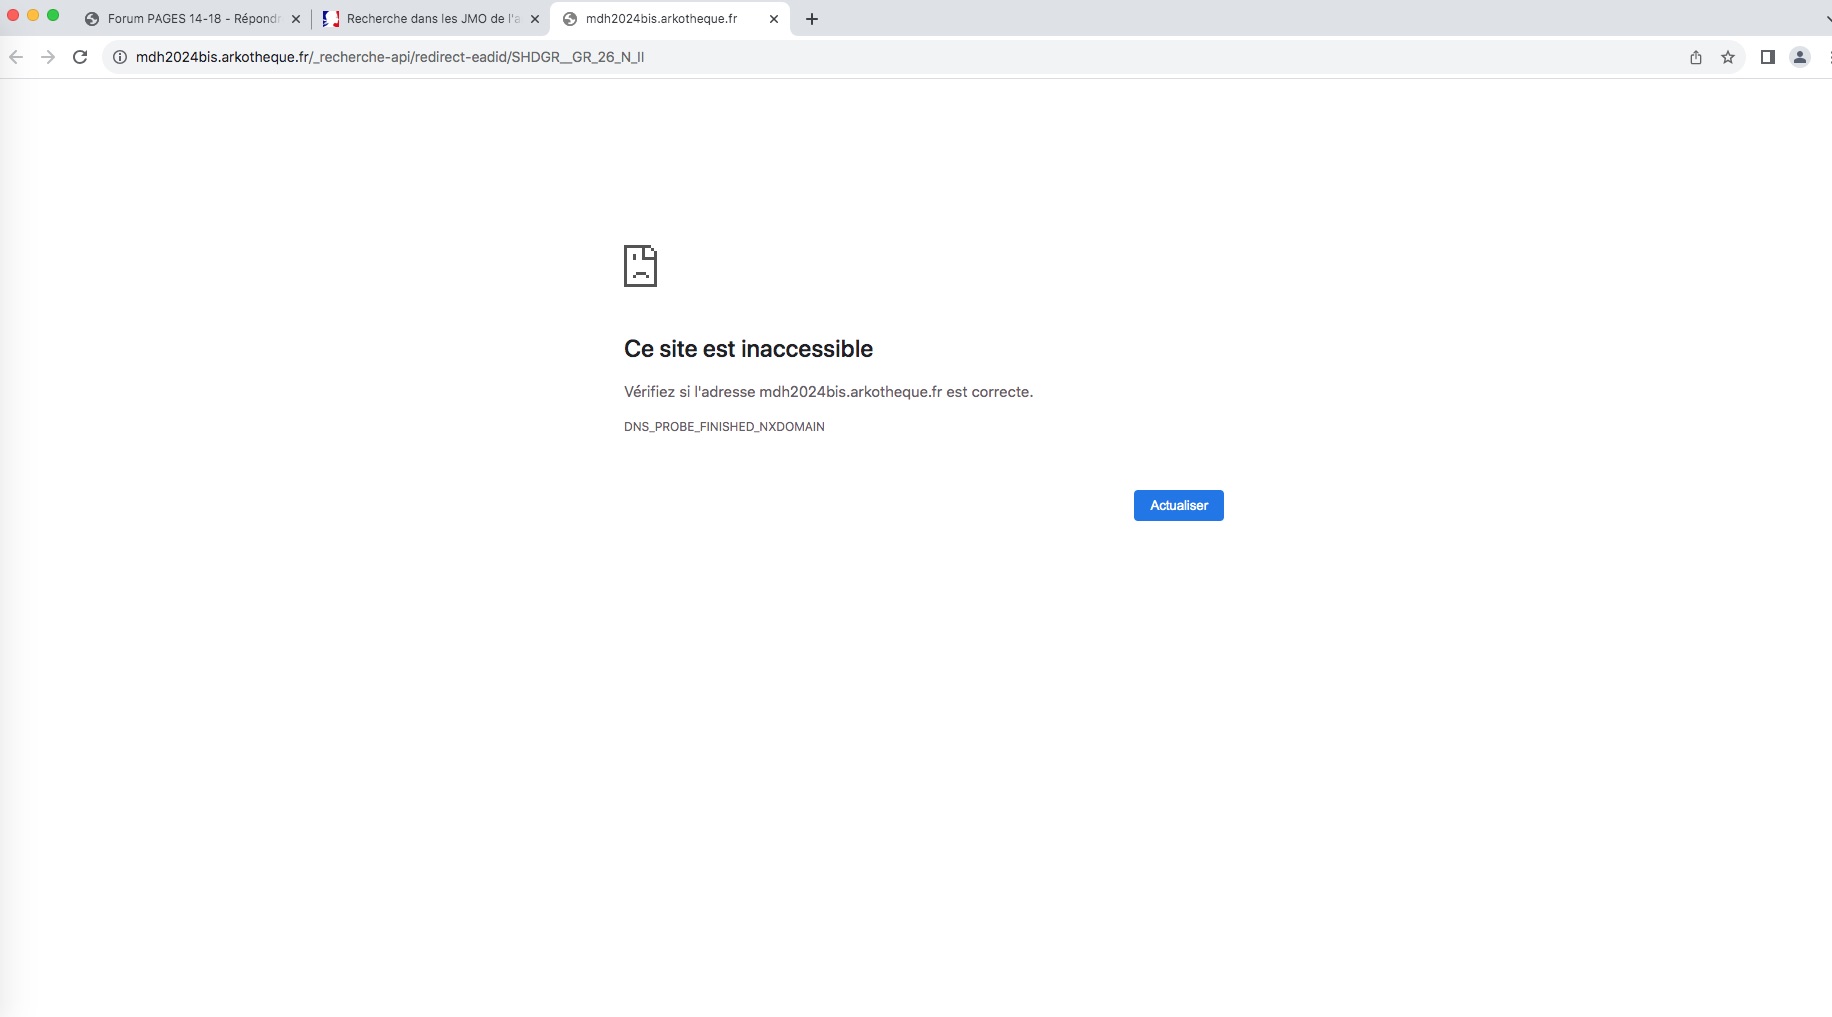Switch to Forum PAGES 14-18 tab
The image size is (1832, 1017).
190,19
